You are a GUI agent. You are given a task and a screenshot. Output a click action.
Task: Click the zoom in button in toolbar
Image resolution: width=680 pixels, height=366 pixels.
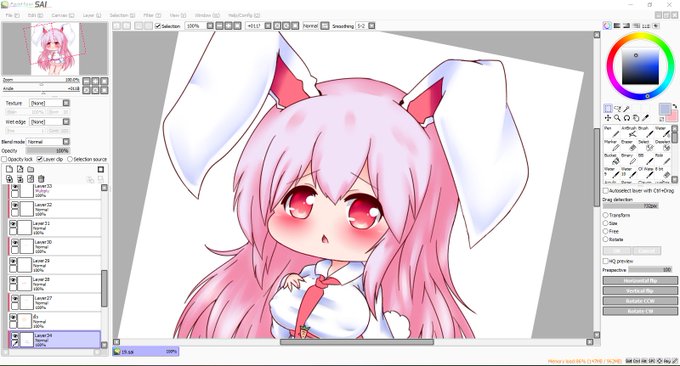[229, 26]
